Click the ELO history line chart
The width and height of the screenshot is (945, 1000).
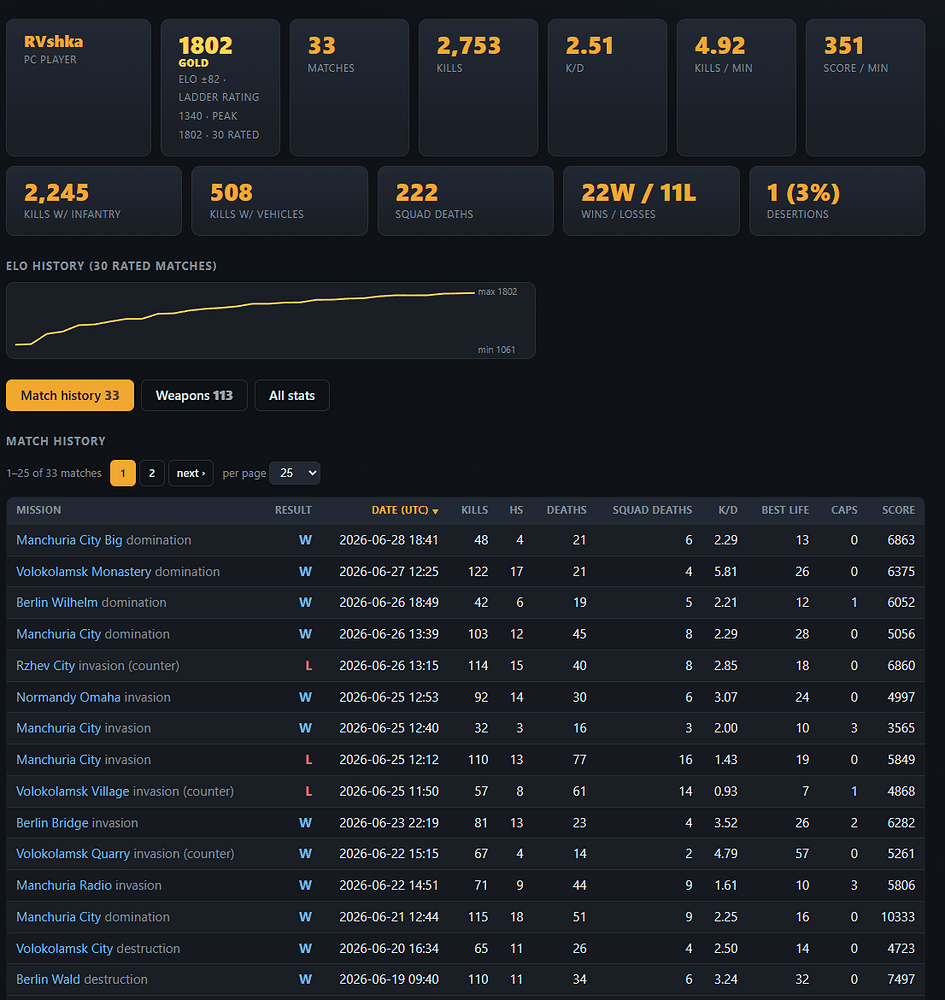[x=270, y=321]
